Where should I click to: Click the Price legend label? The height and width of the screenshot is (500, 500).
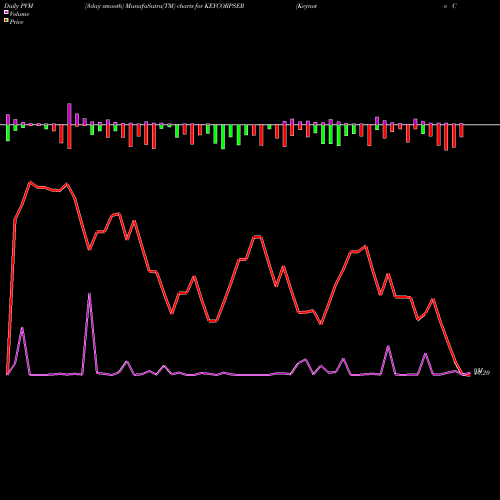click(x=16, y=22)
